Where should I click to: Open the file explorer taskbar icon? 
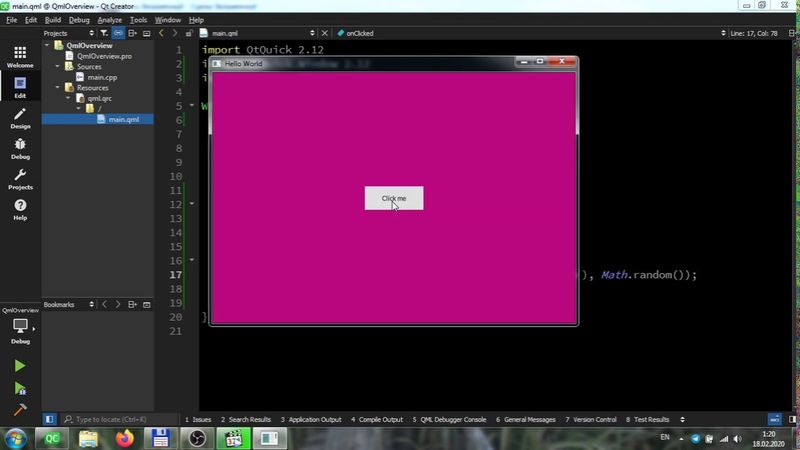pos(88,438)
